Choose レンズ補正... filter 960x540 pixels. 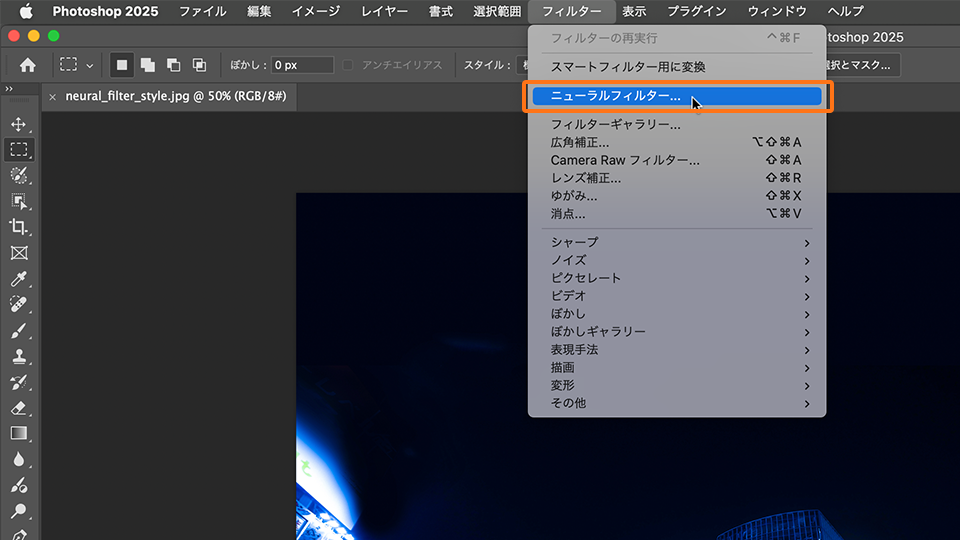pyautogui.click(x=677, y=178)
